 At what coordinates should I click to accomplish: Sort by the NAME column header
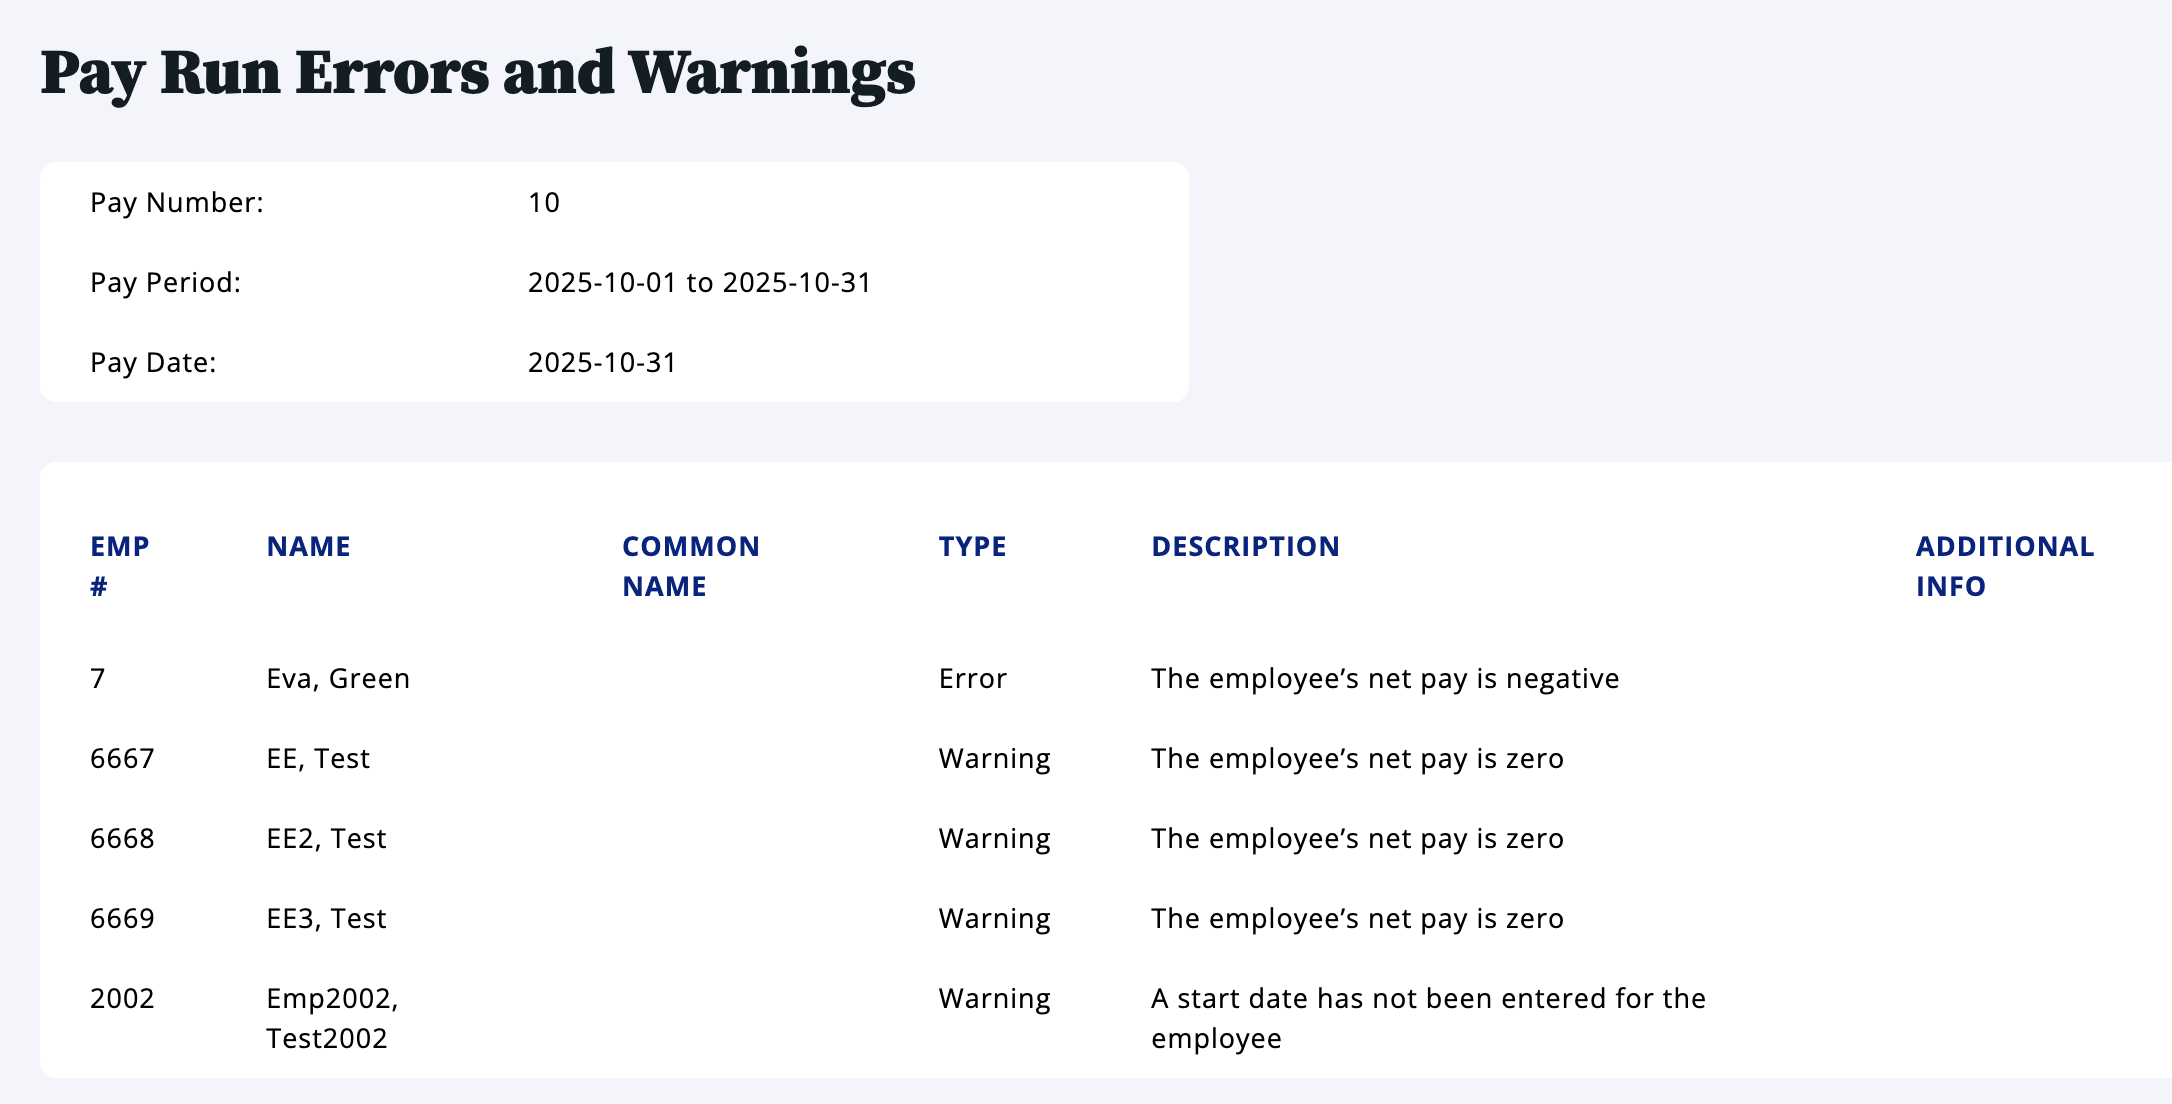[308, 547]
